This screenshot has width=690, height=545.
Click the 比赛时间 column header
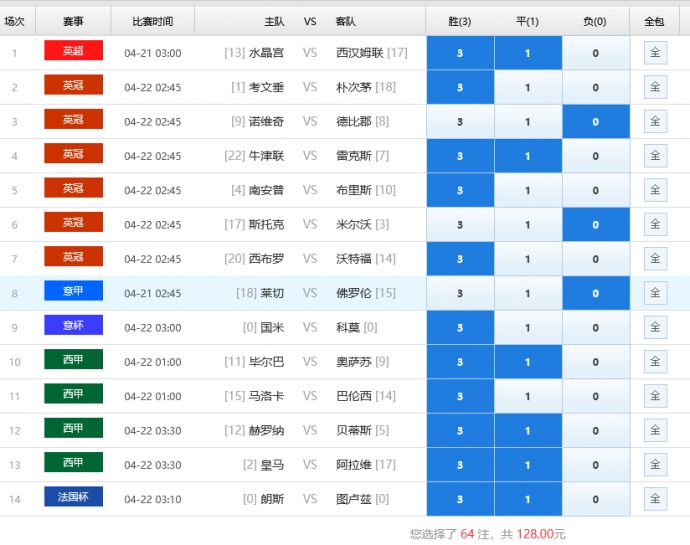(x=152, y=21)
